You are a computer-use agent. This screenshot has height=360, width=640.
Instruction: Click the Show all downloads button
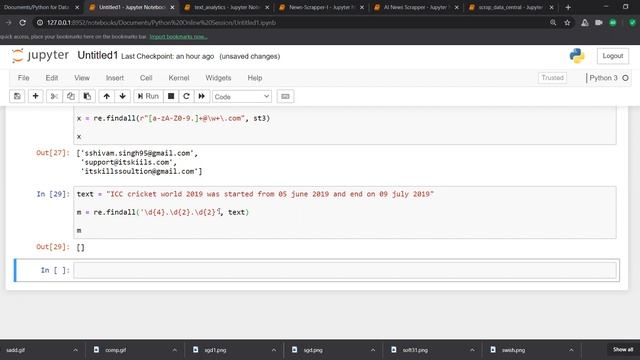tap(622, 350)
